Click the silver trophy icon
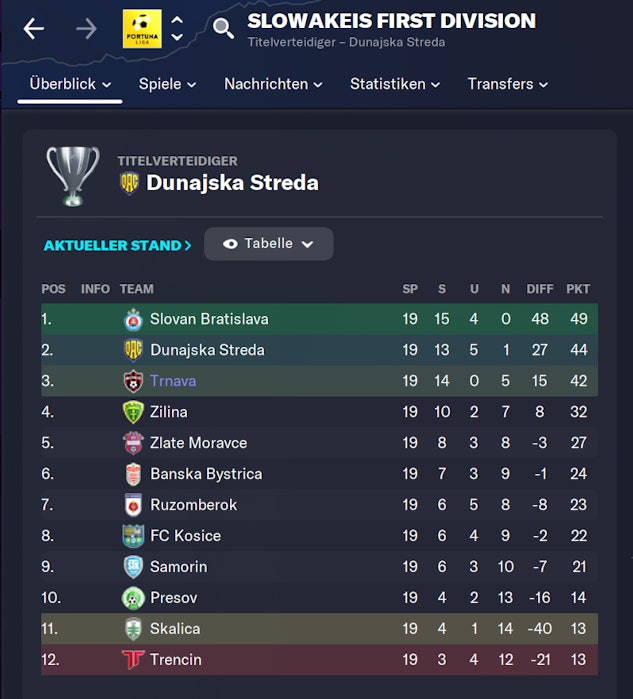The height and width of the screenshot is (699, 633). coord(73,176)
